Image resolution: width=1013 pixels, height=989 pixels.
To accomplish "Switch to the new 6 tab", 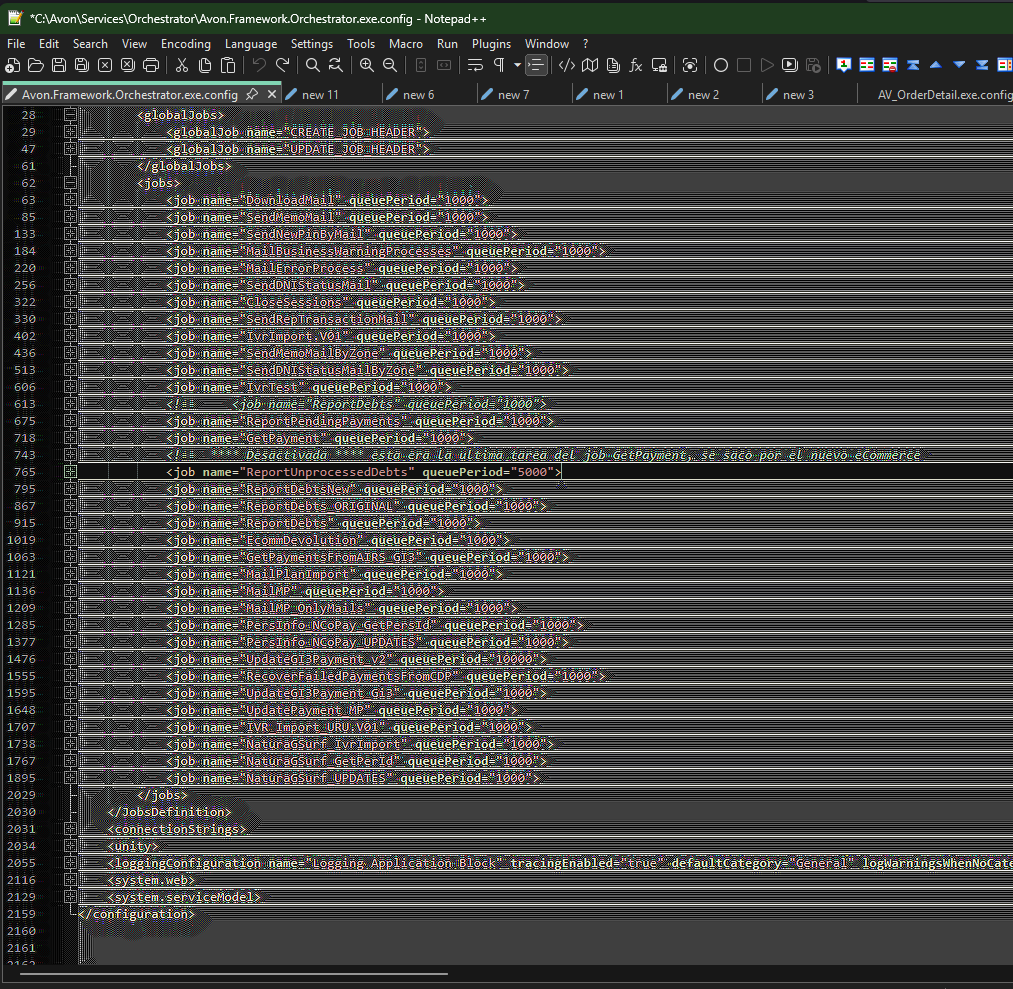I will [x=419, y=95].
